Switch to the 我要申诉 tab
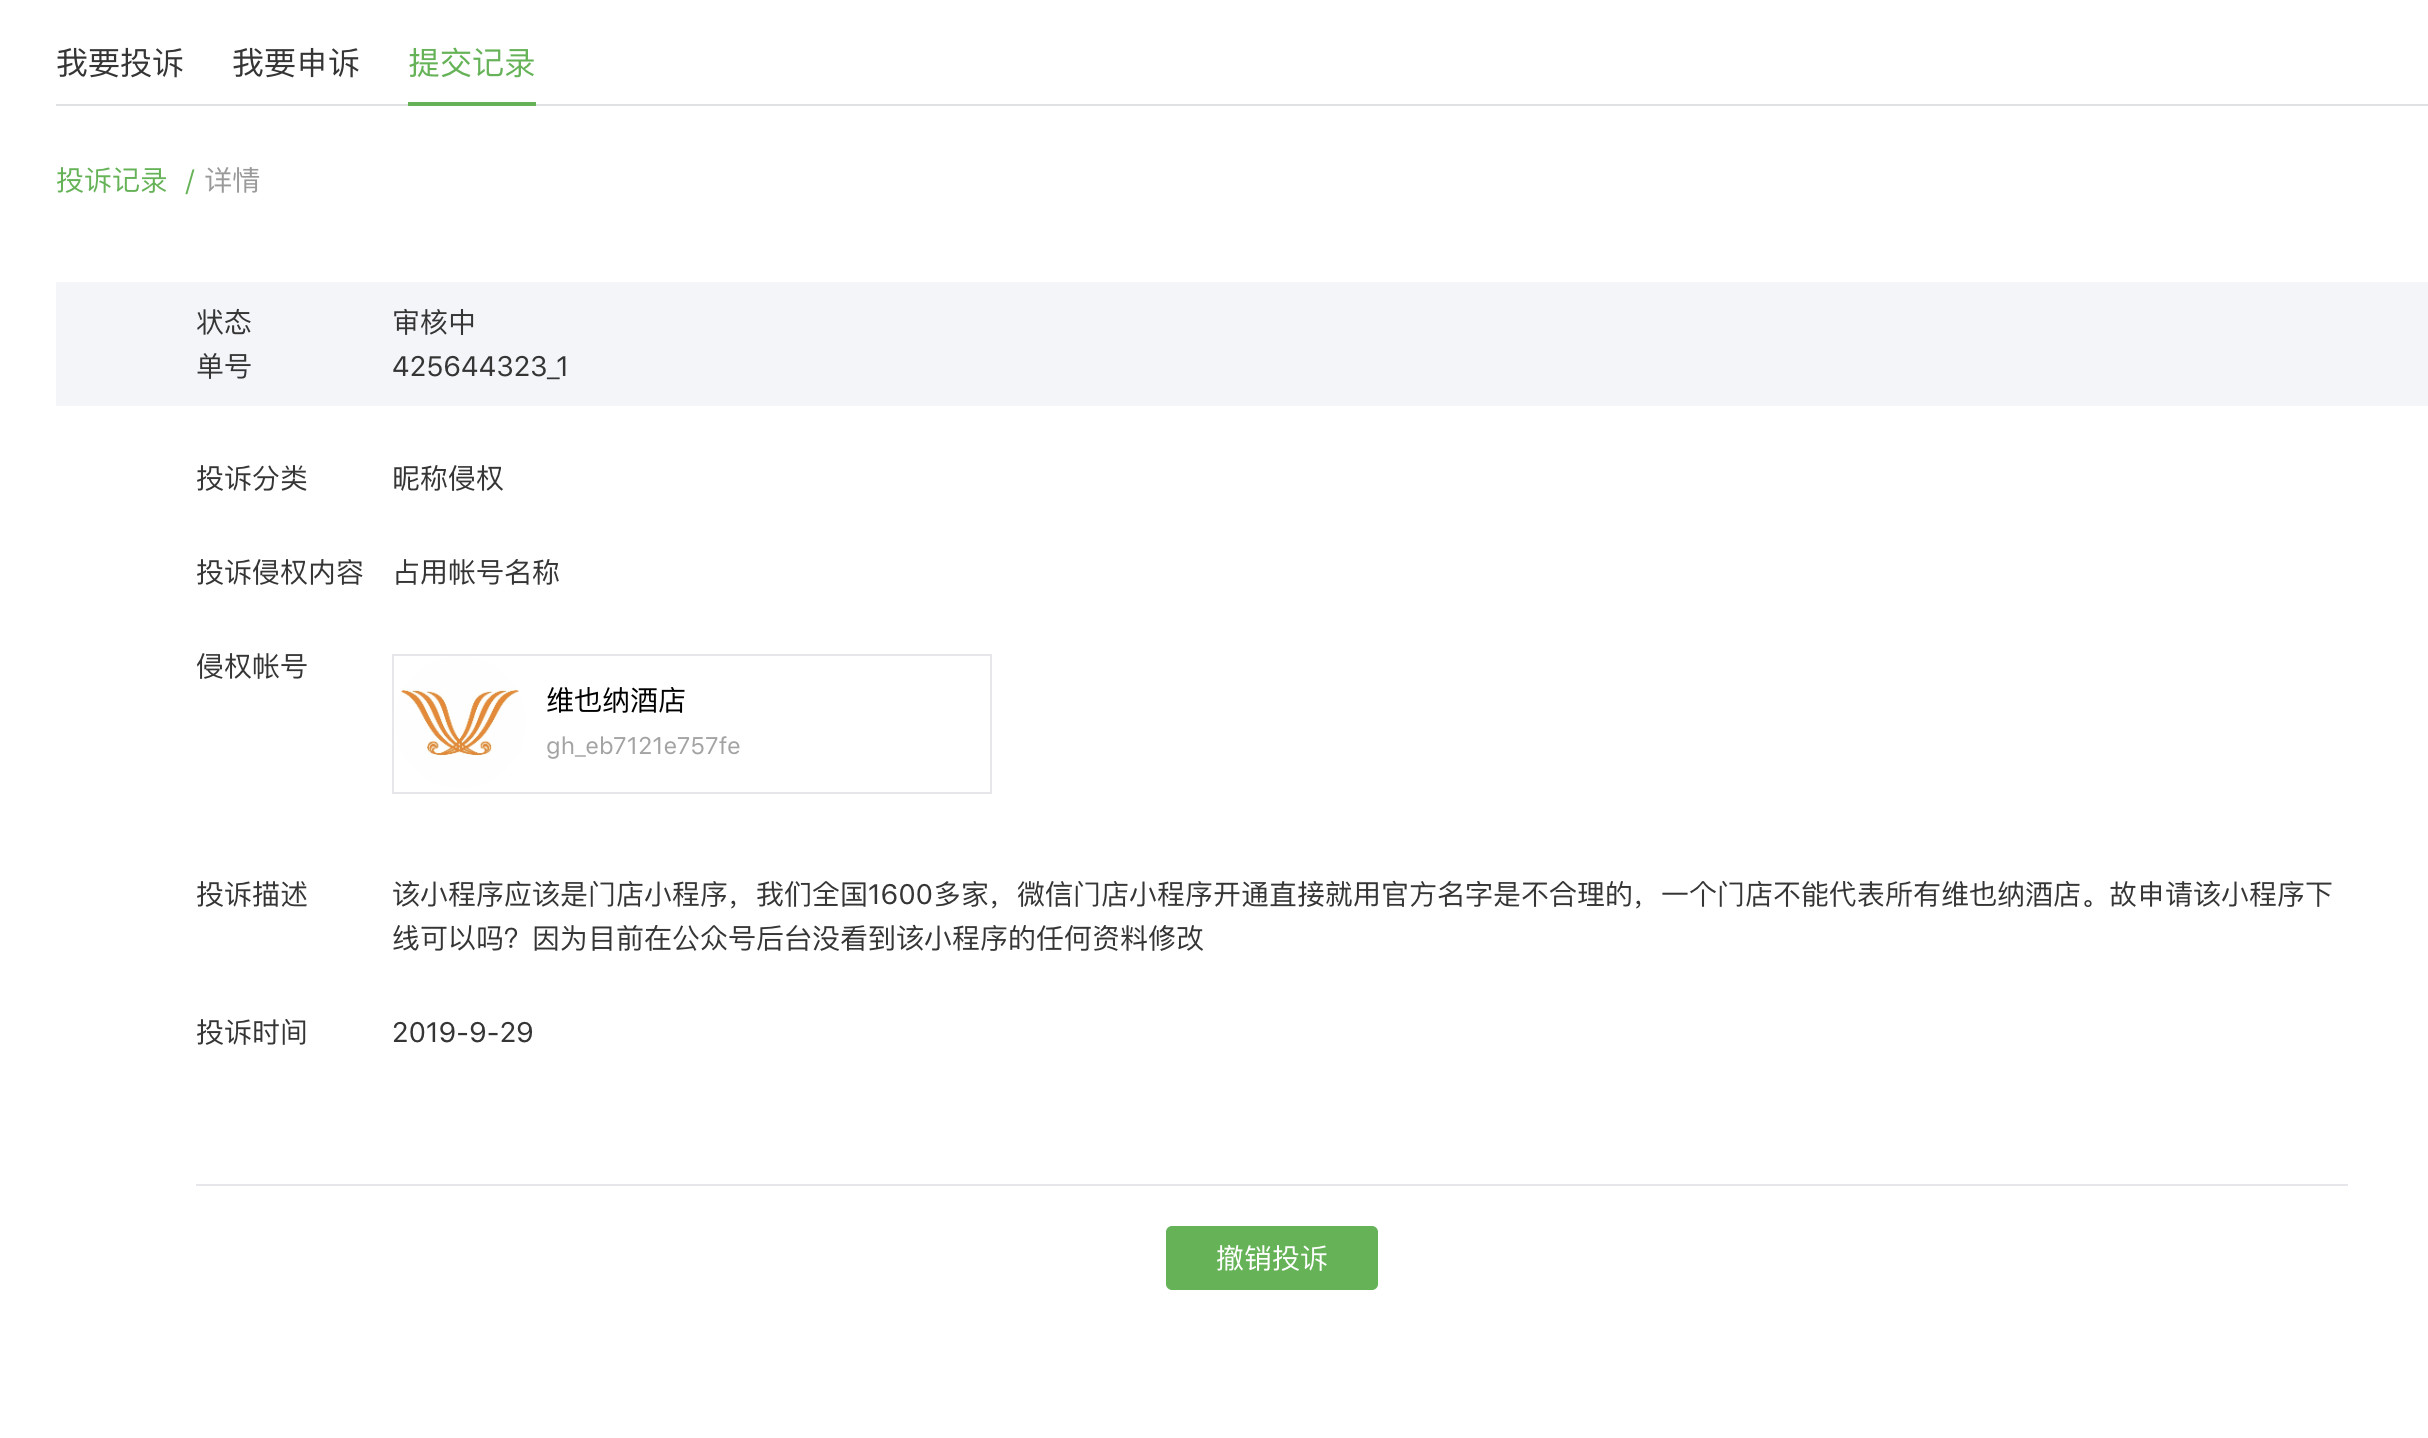Image resolution: width=2428 pixels, height=1438 pixels. click(x=296, y=63)
